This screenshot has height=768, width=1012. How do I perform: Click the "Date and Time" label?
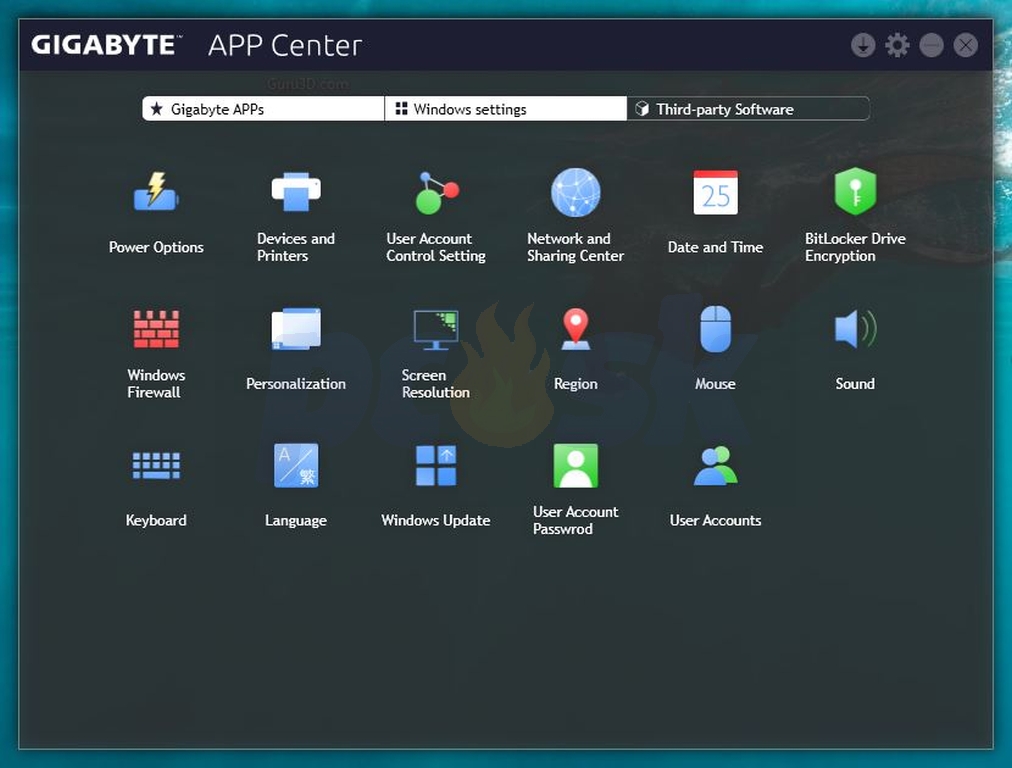715,247
